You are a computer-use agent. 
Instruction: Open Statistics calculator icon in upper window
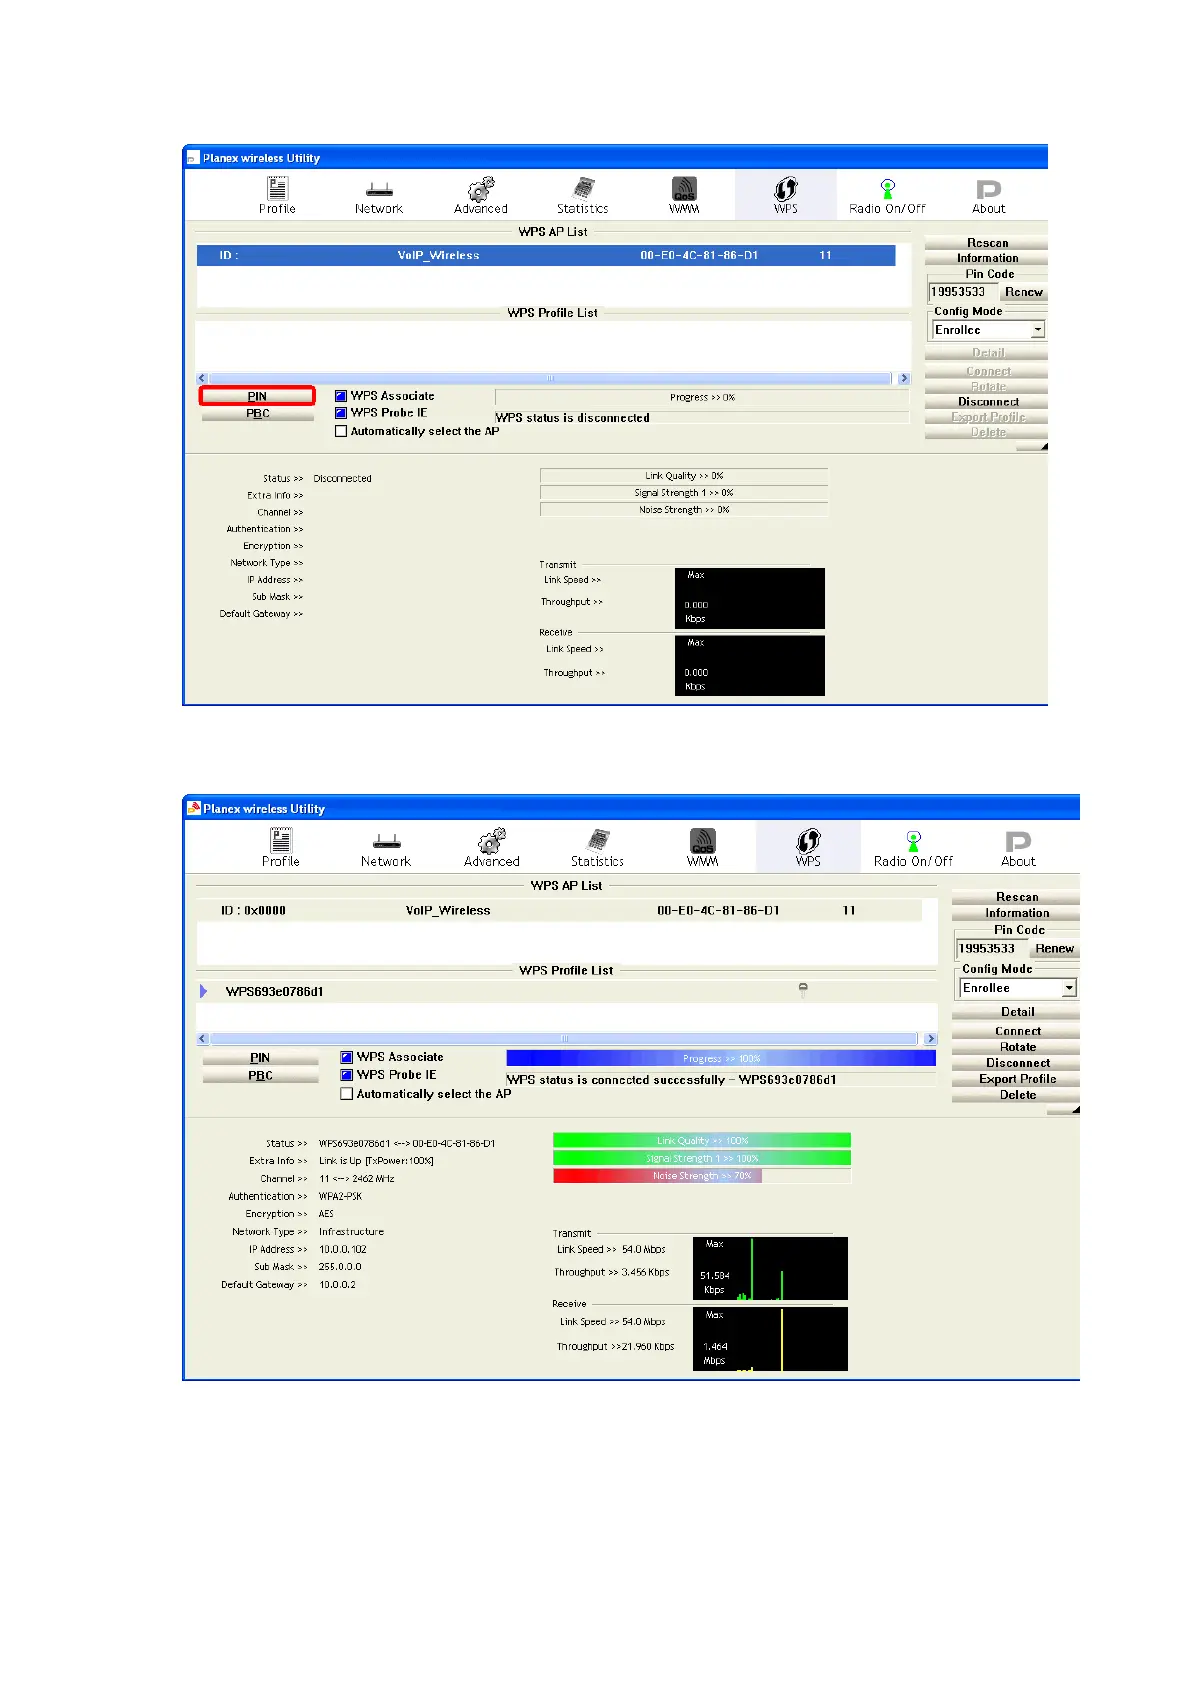point(583,188)
